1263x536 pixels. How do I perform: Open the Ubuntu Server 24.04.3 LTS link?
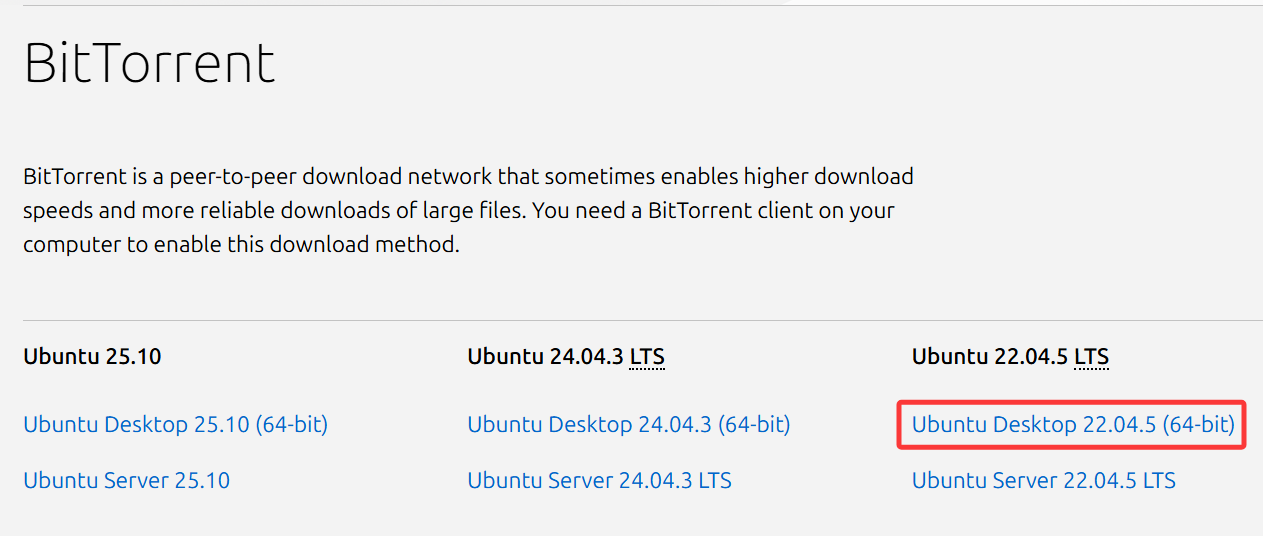pyautogui.click(x=599, y=481)
